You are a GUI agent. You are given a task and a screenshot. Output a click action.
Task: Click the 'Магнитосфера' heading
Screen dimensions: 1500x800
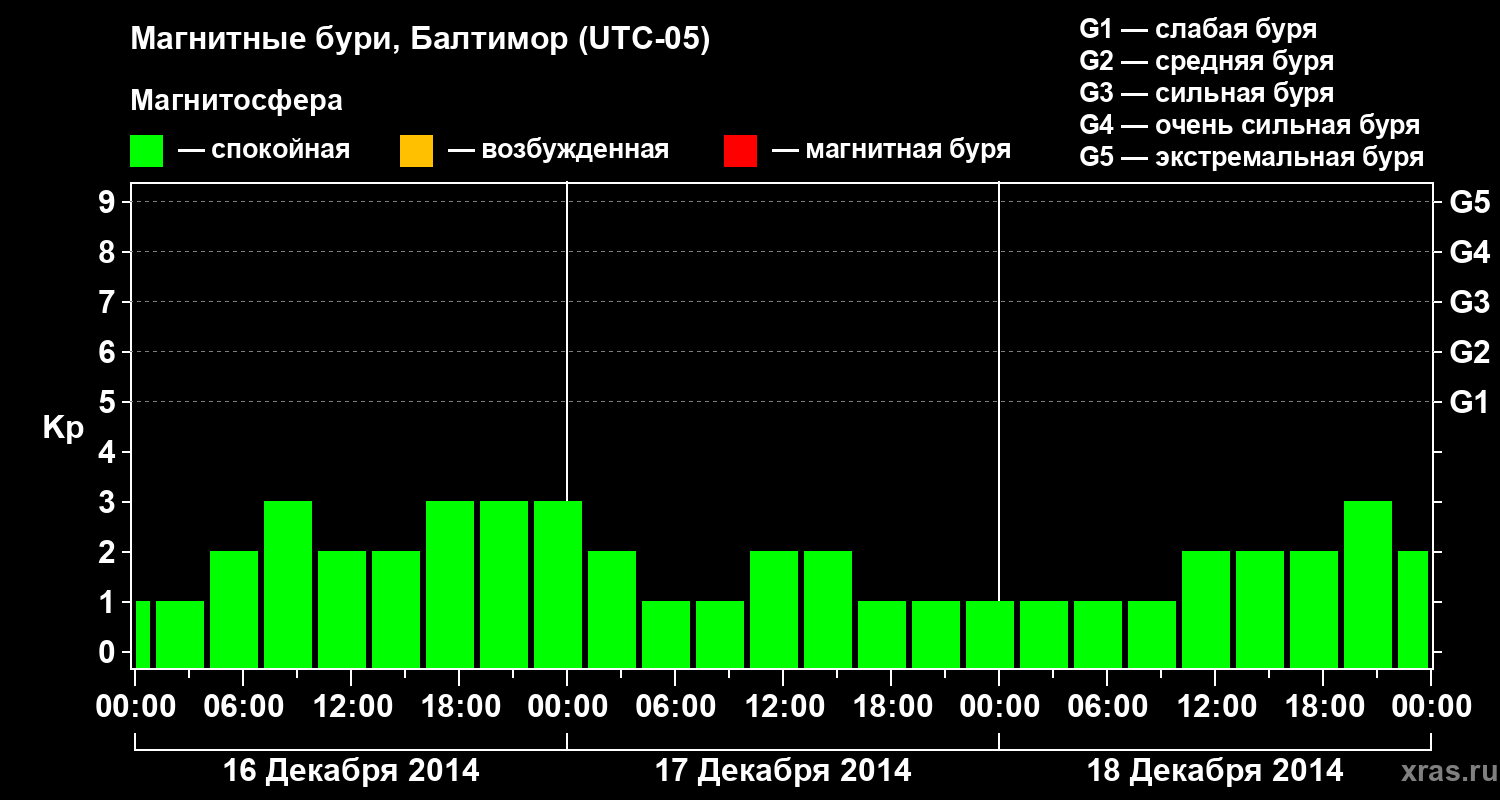(x=236, y=101)
